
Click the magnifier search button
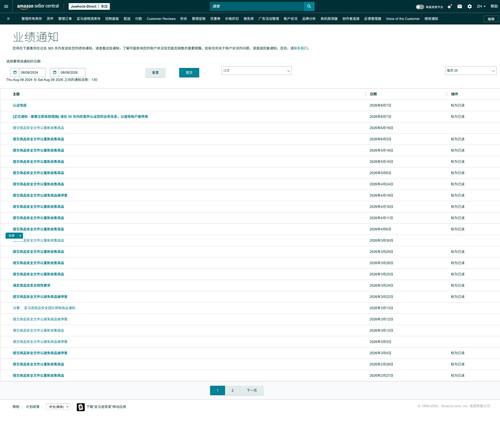pos(309,6)
